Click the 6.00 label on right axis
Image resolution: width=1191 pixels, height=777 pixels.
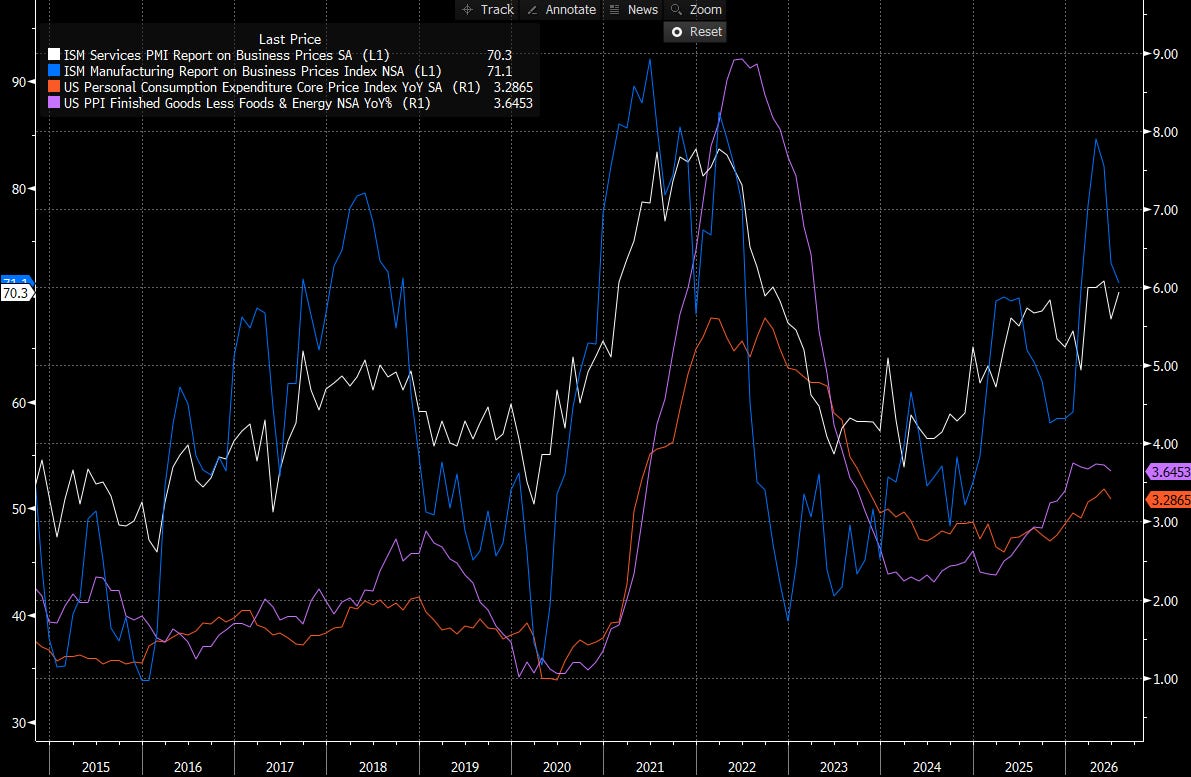(1165, 289)
